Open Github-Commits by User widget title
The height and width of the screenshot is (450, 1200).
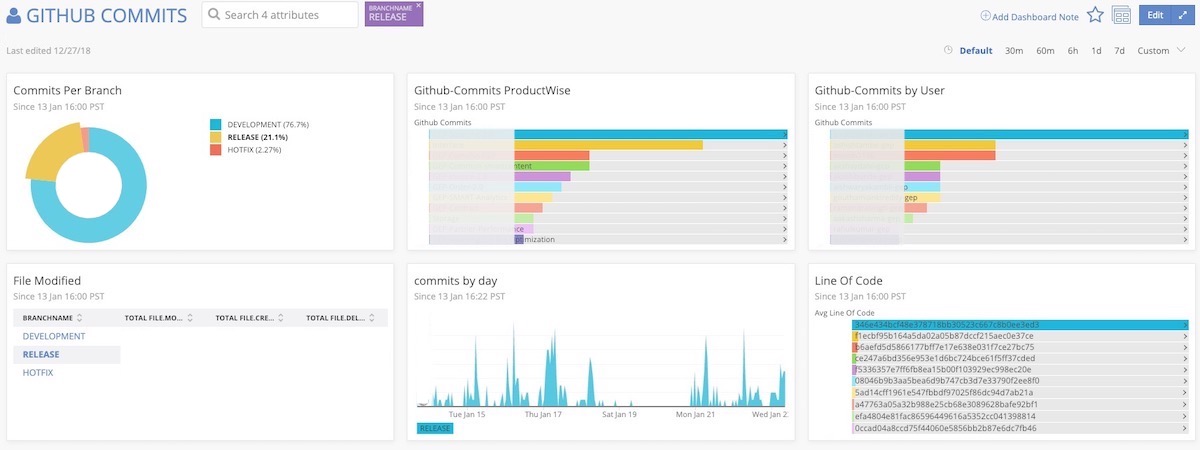pos(880,90)
